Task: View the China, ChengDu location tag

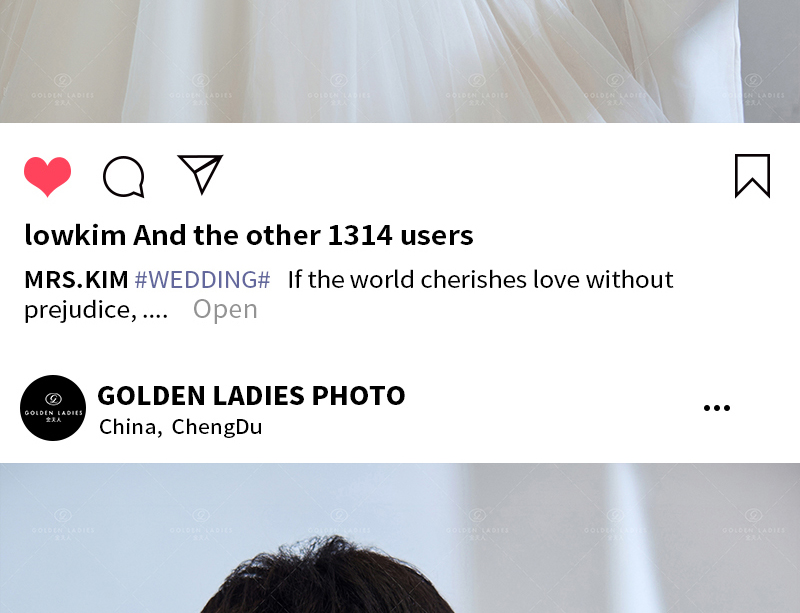Action: tap(181, 427)
